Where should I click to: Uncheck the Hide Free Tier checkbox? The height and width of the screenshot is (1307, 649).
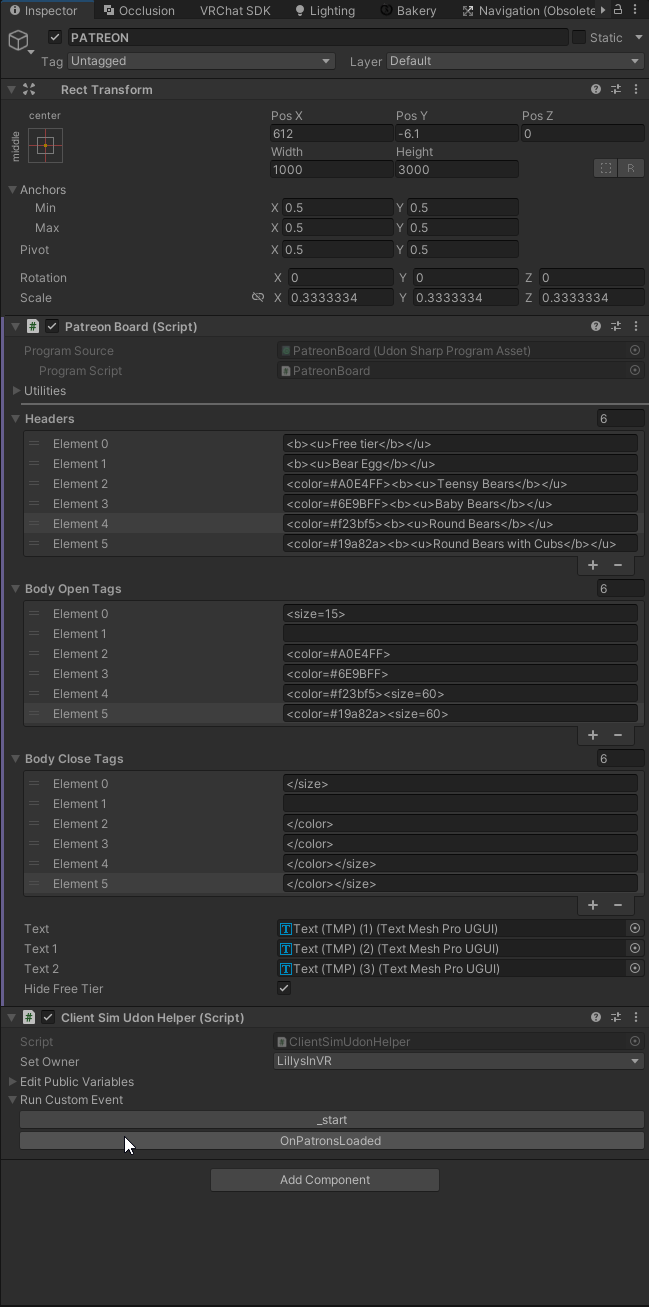pyautogui.click(x=284, y=989)
